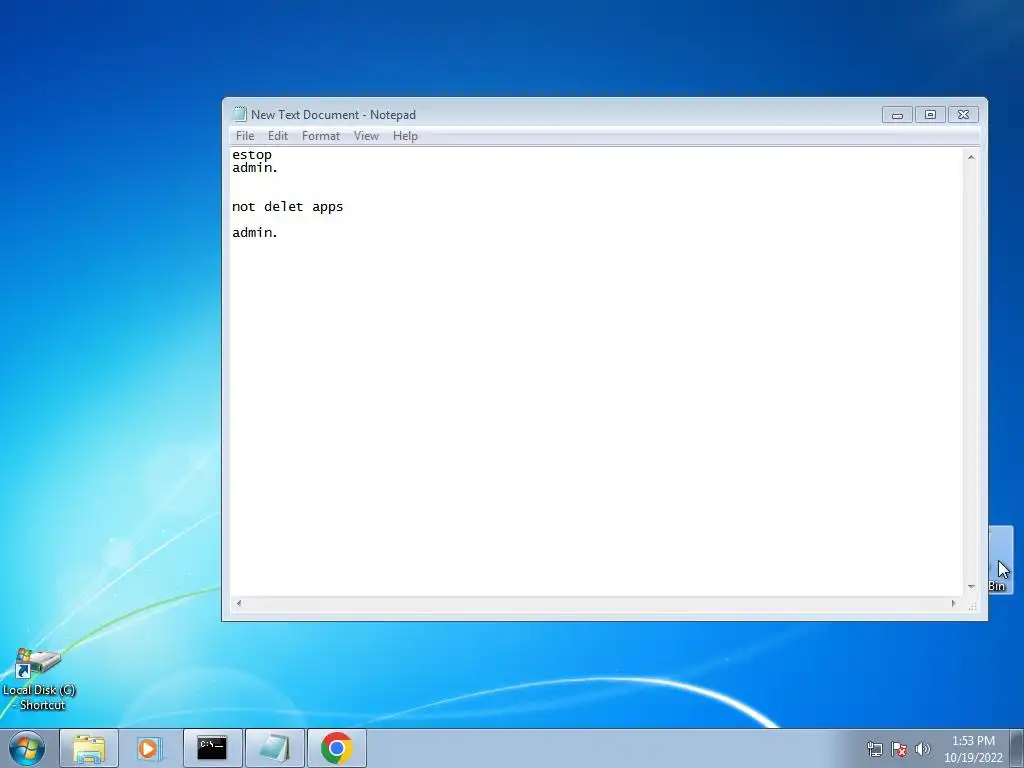Select the Recycle Bin desktop icon
The width and height of the screenshot is (1024, 768).
tap(1000, 560)
